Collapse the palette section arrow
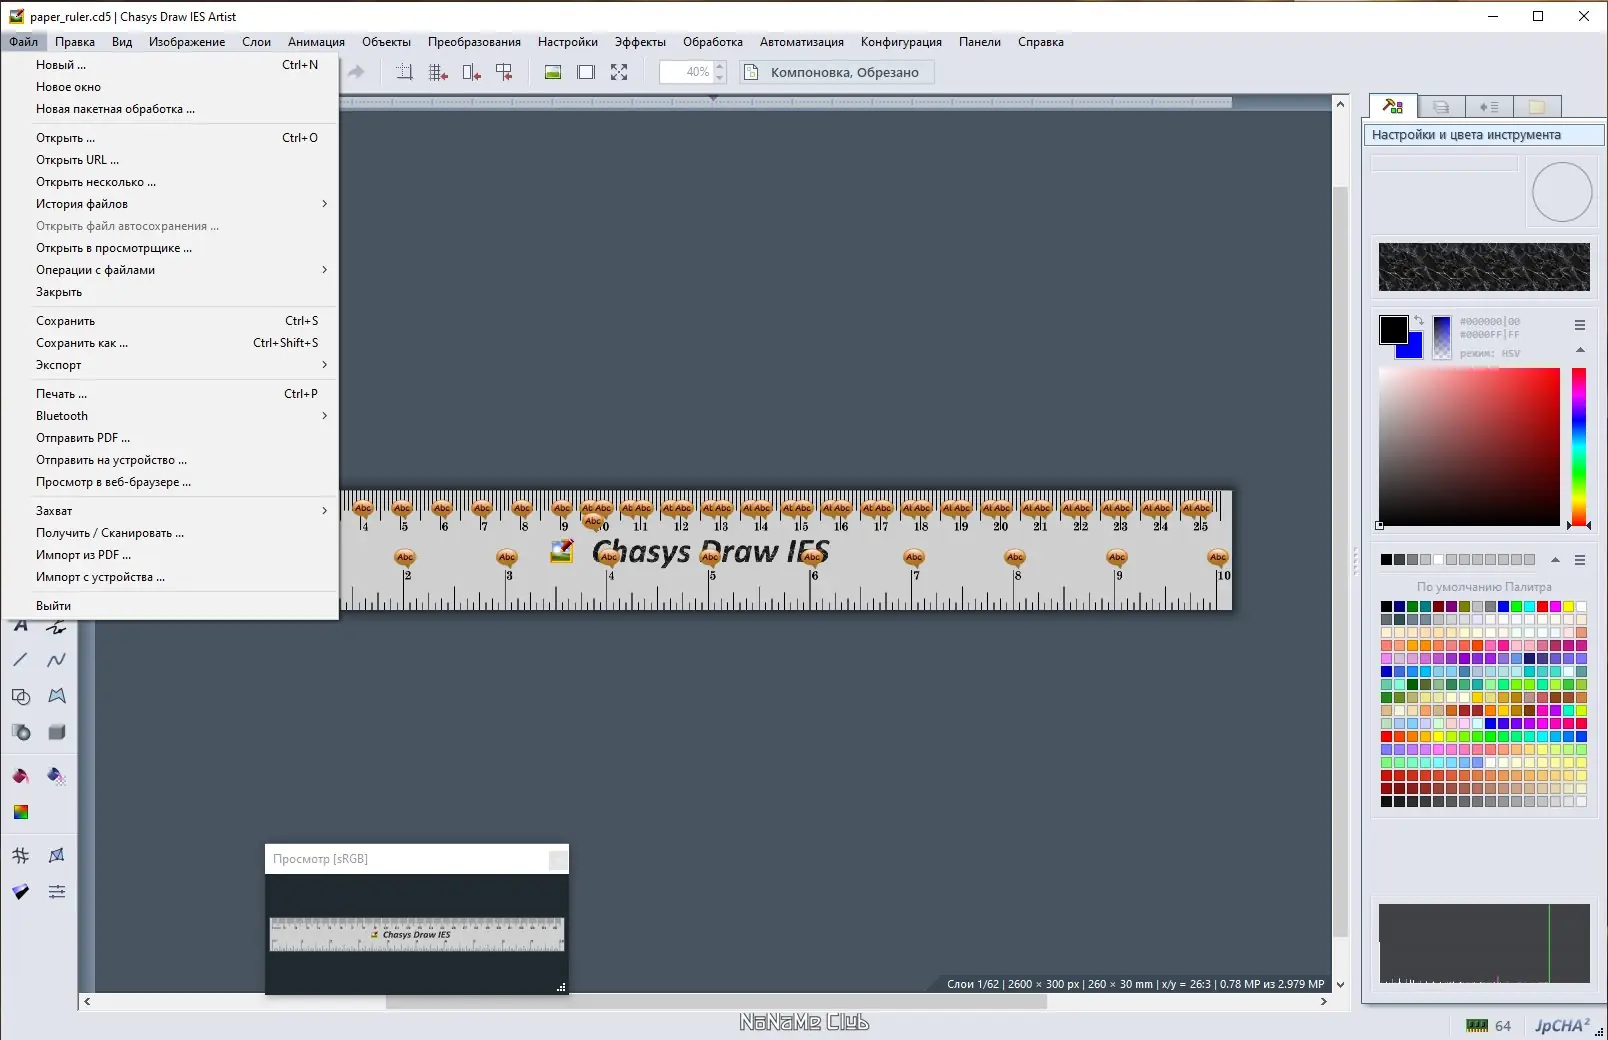 click(1555, 560)
